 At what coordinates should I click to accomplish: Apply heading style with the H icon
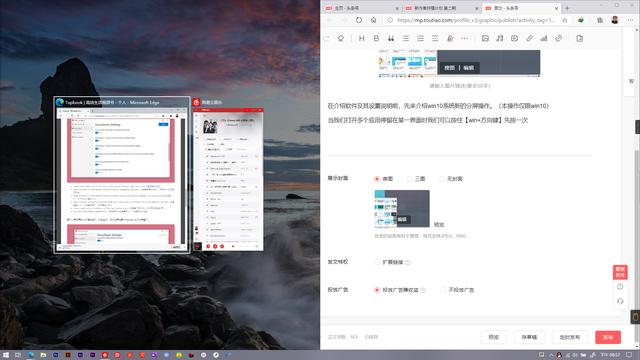pos(361,38)
